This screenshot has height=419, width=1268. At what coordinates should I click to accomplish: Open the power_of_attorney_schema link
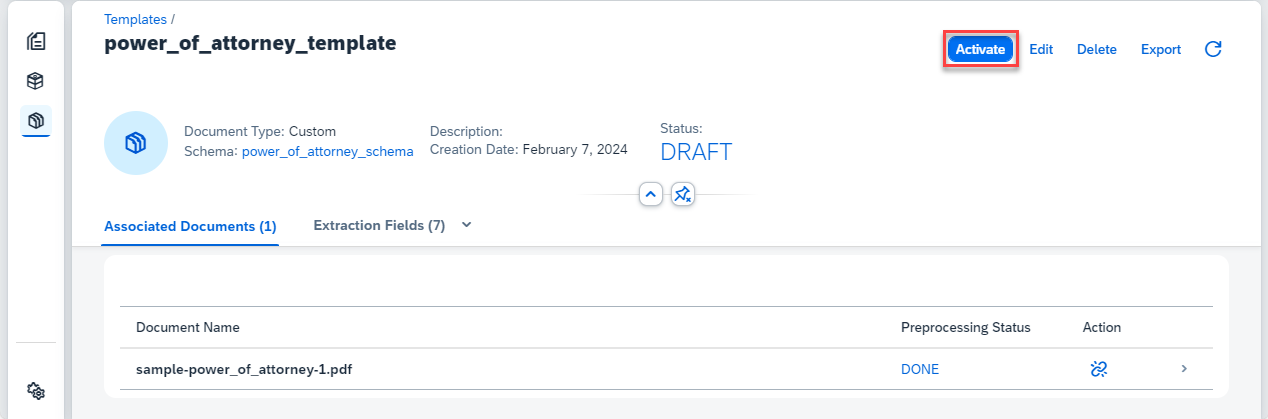click(x=327, y=151)
